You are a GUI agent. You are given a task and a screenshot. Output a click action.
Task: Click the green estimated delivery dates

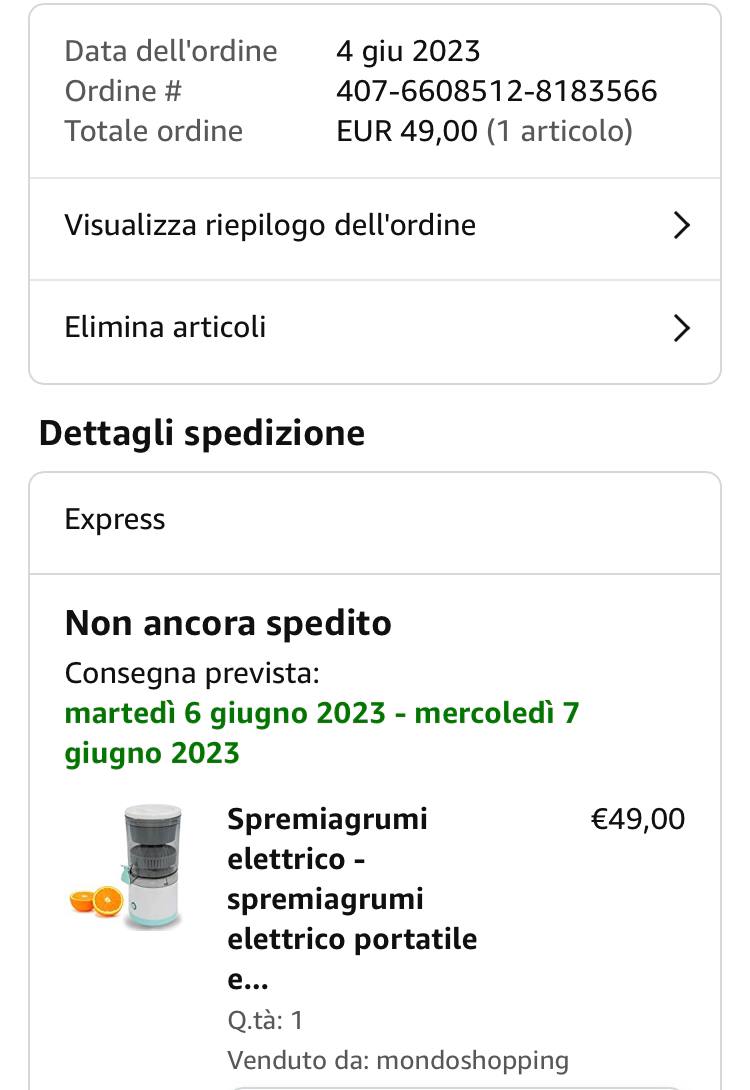[x=322, y=733]
